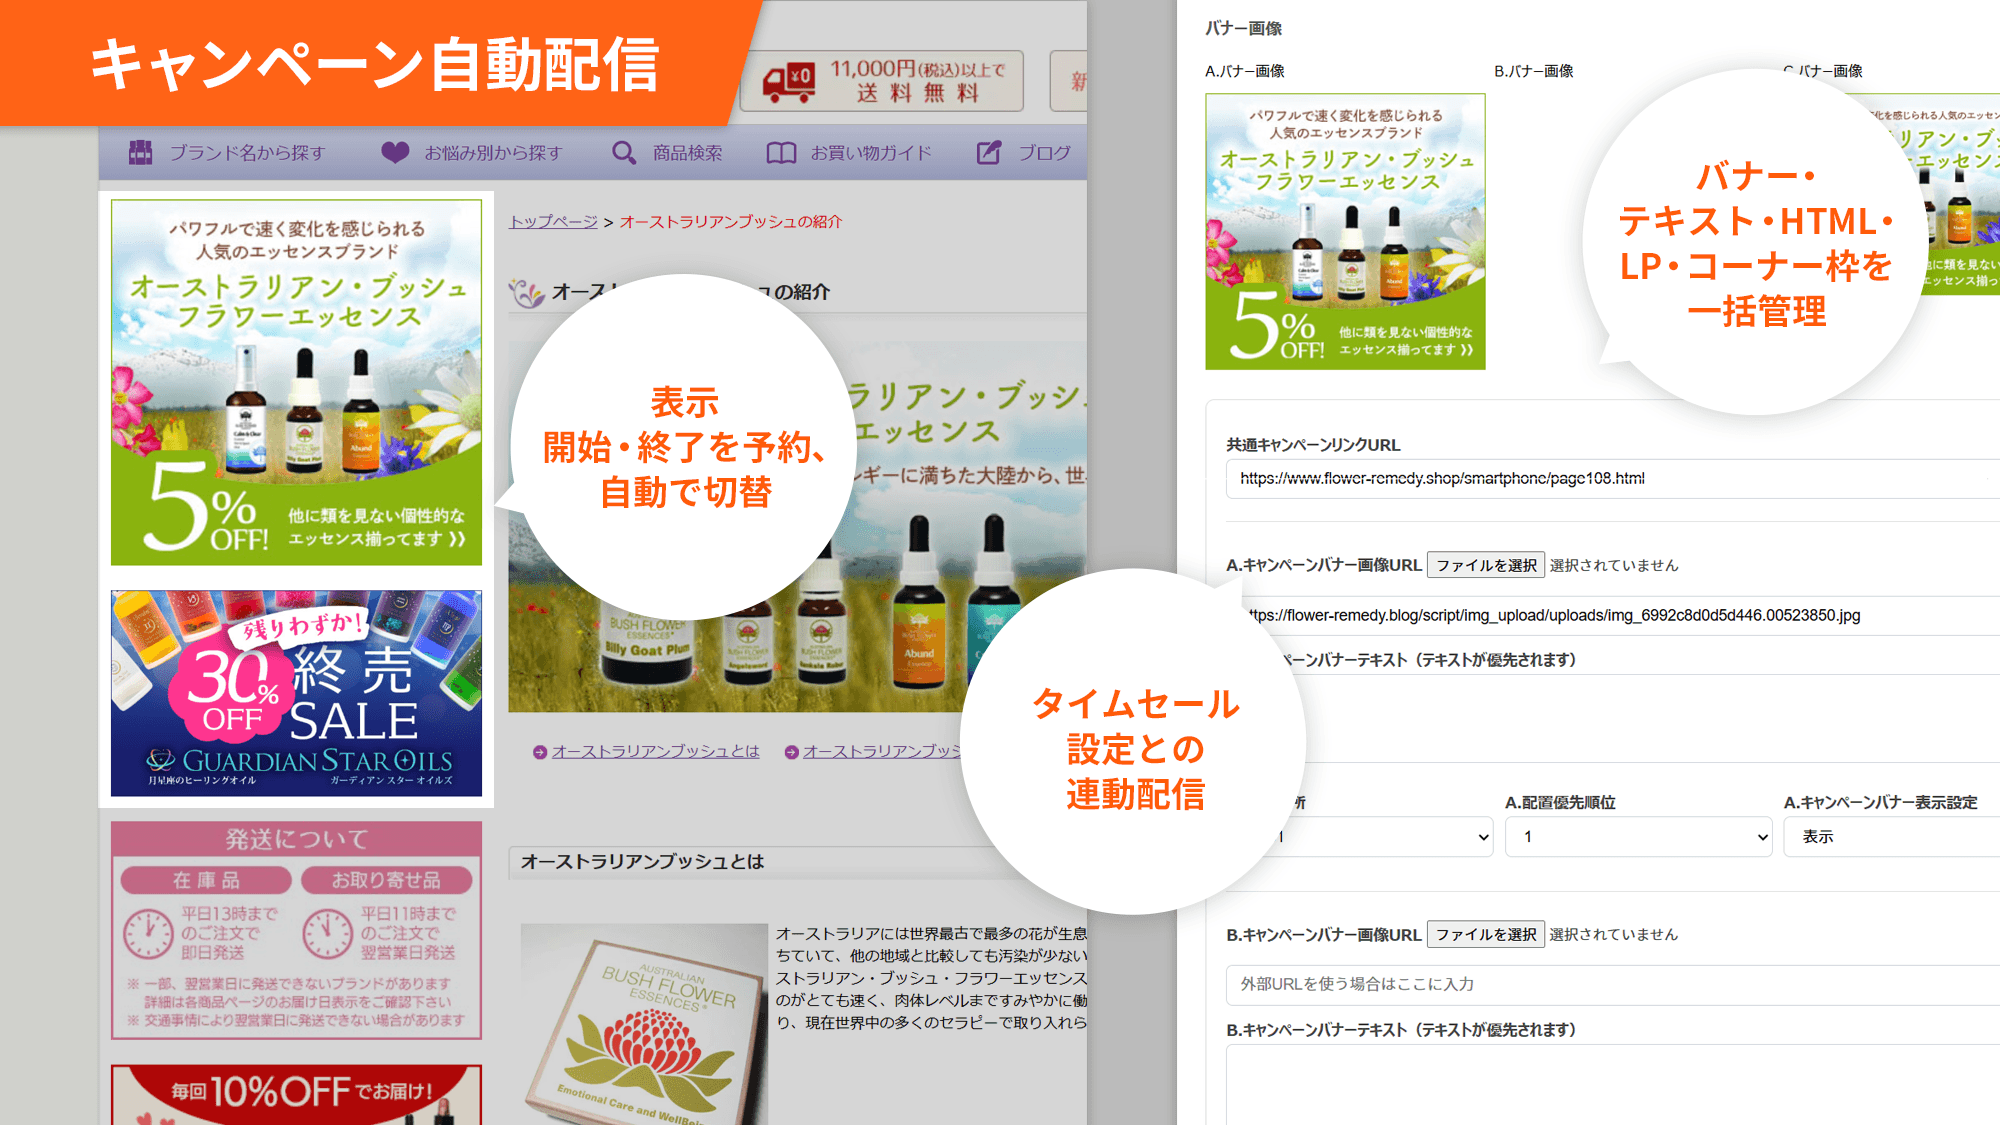The image size is (2000, 1125).
Task: Click ファイルを選択 for A campaign banner
Action: pyautogui.click(x=1486, y=565)
